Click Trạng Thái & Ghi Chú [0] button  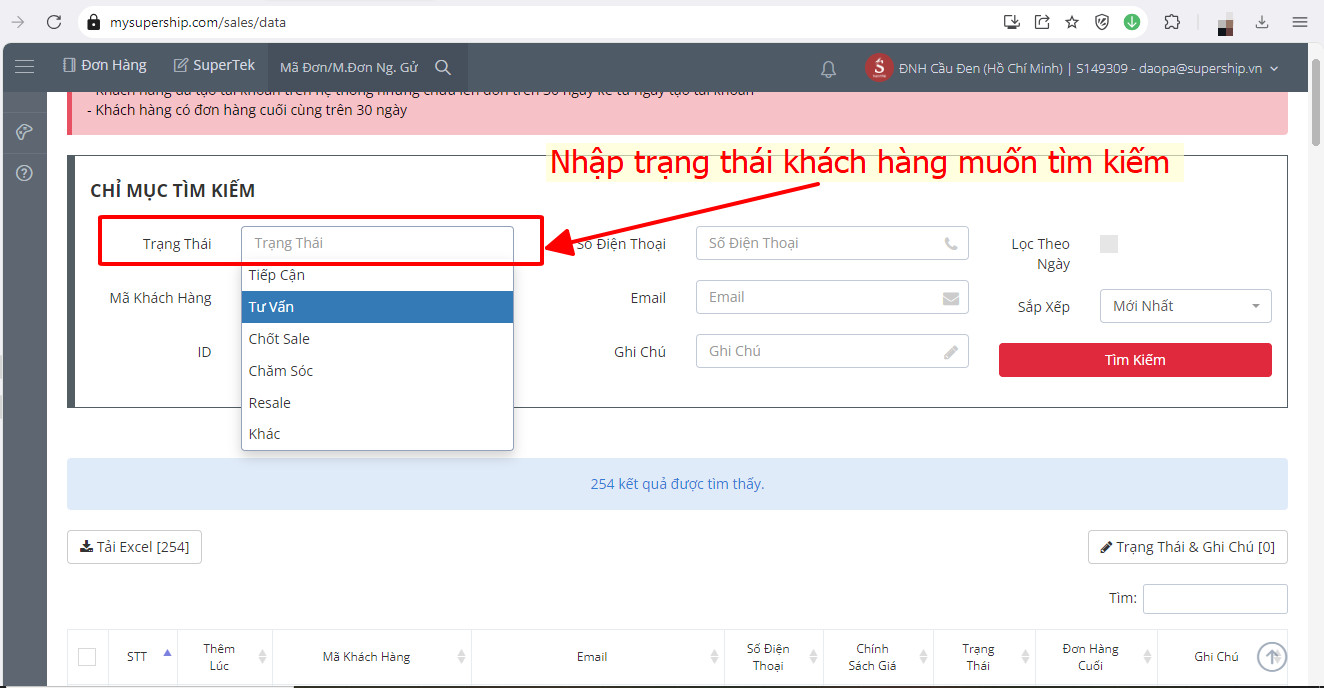pos(1187,547)
